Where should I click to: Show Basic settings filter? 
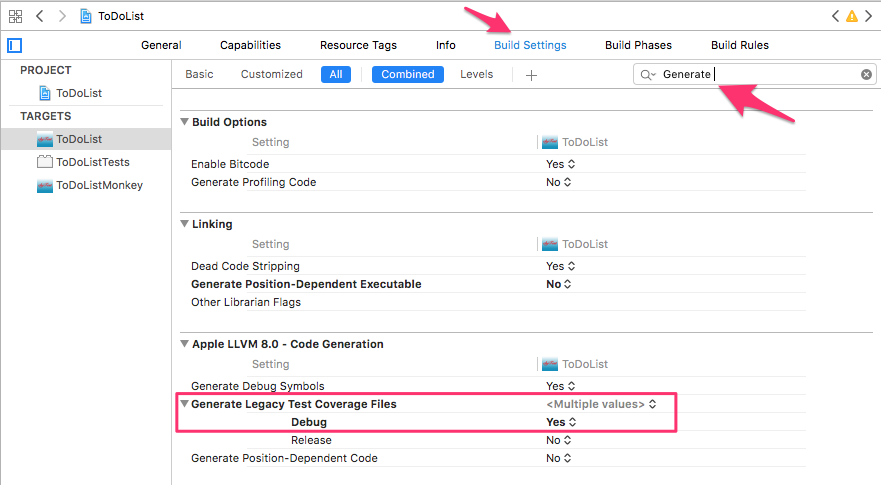click(x=199, y=75)
